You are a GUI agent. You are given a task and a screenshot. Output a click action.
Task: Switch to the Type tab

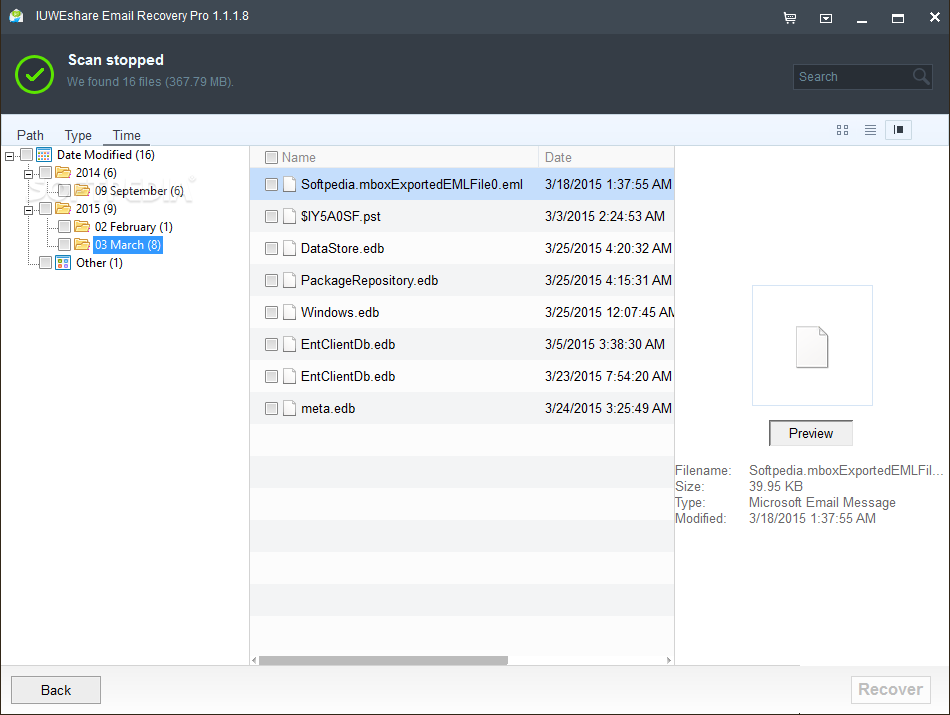pos(78,135)
